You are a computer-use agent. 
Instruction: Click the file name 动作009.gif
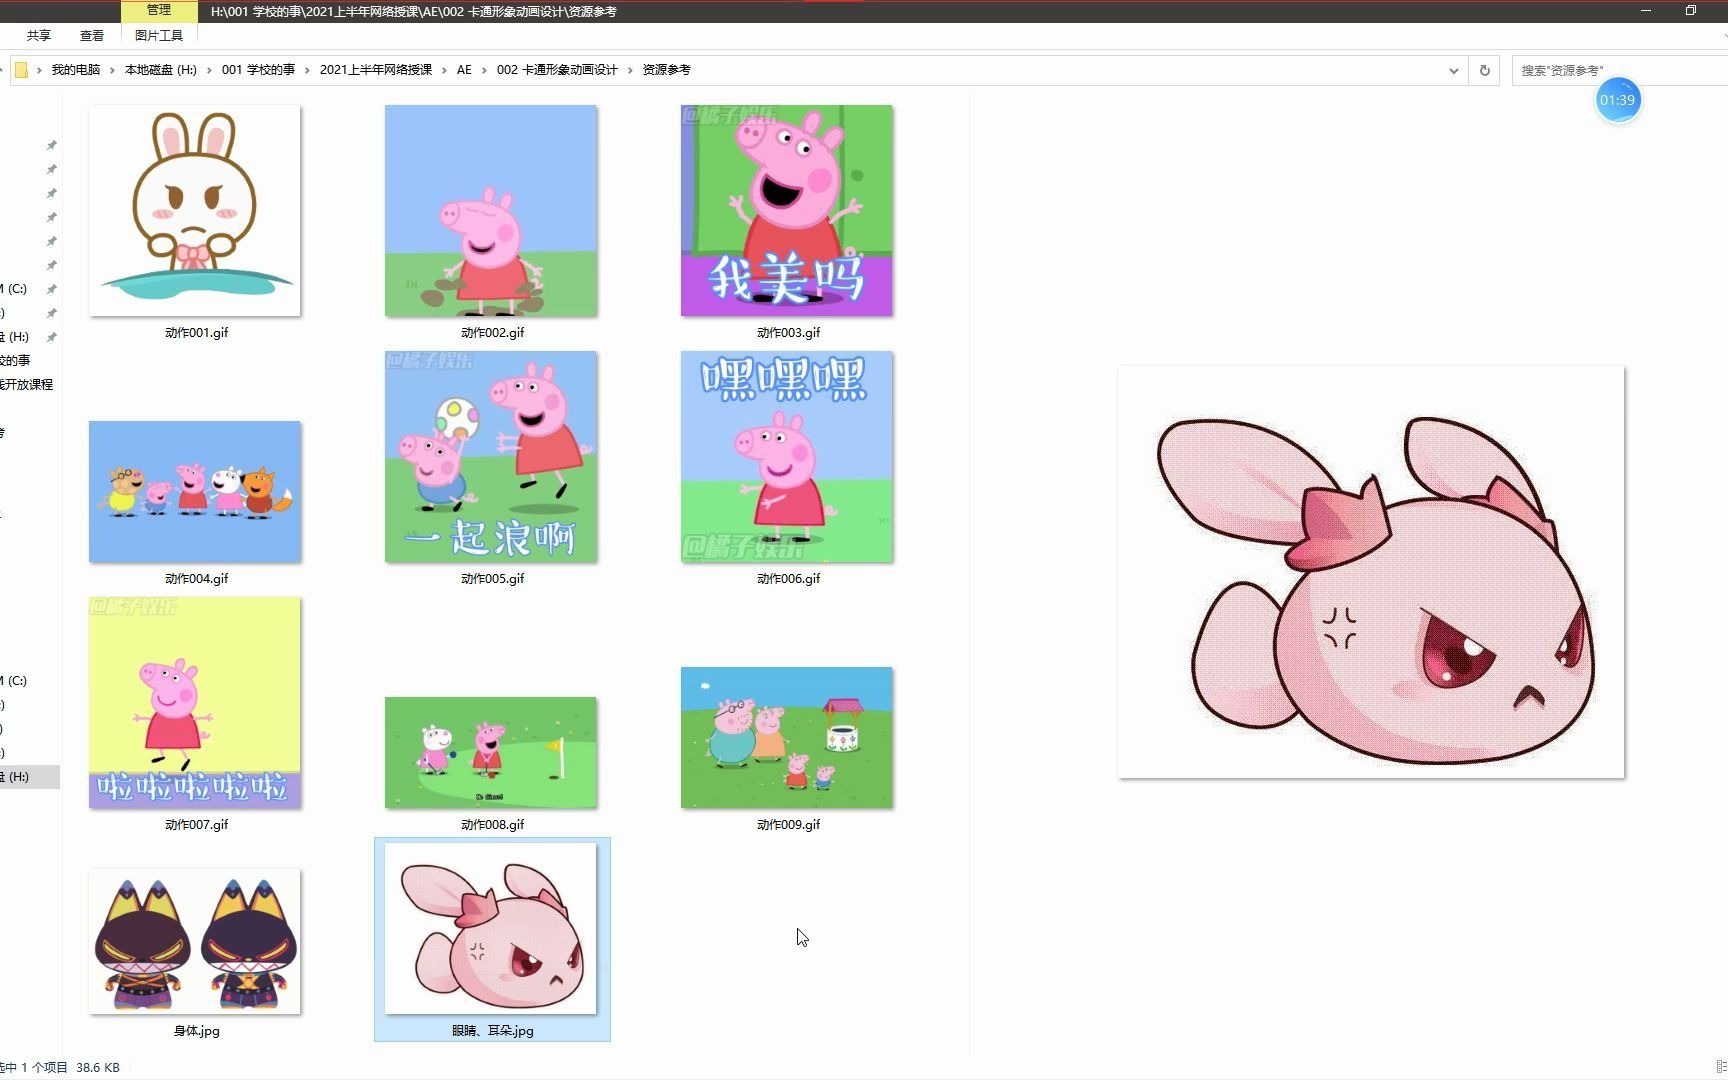788,825
